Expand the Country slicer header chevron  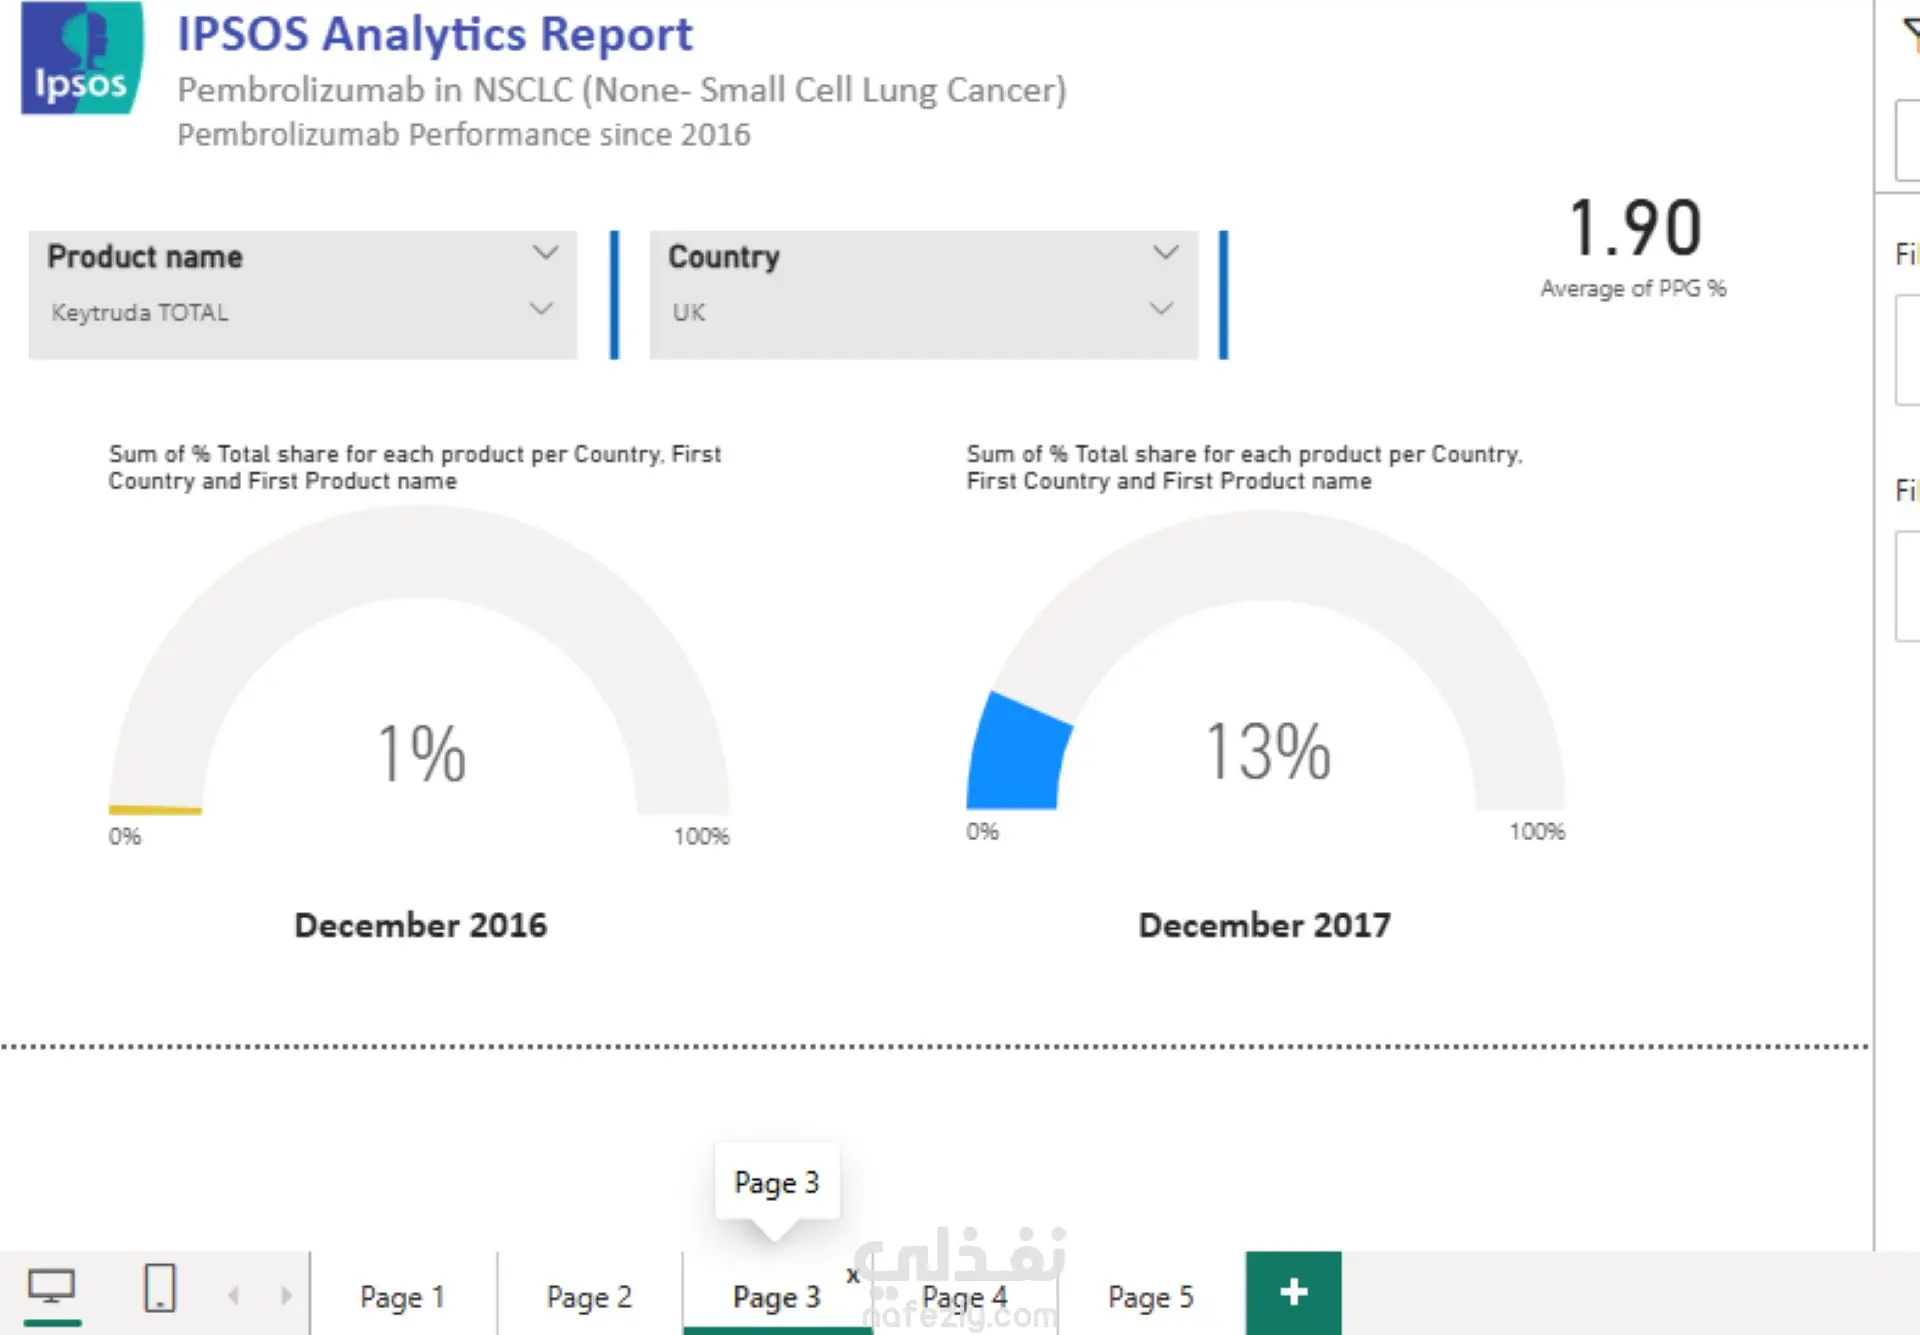click(x=1165, y=253)
